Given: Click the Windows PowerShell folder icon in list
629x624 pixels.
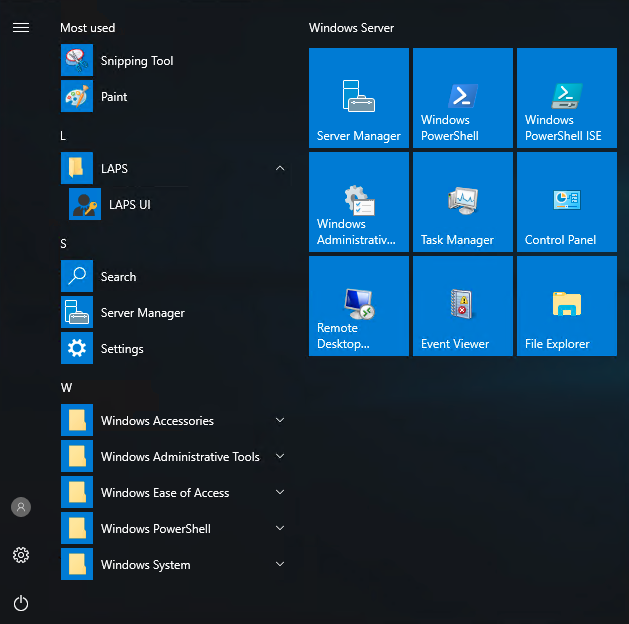Looking at the screenshot, I should coord(77,528).
